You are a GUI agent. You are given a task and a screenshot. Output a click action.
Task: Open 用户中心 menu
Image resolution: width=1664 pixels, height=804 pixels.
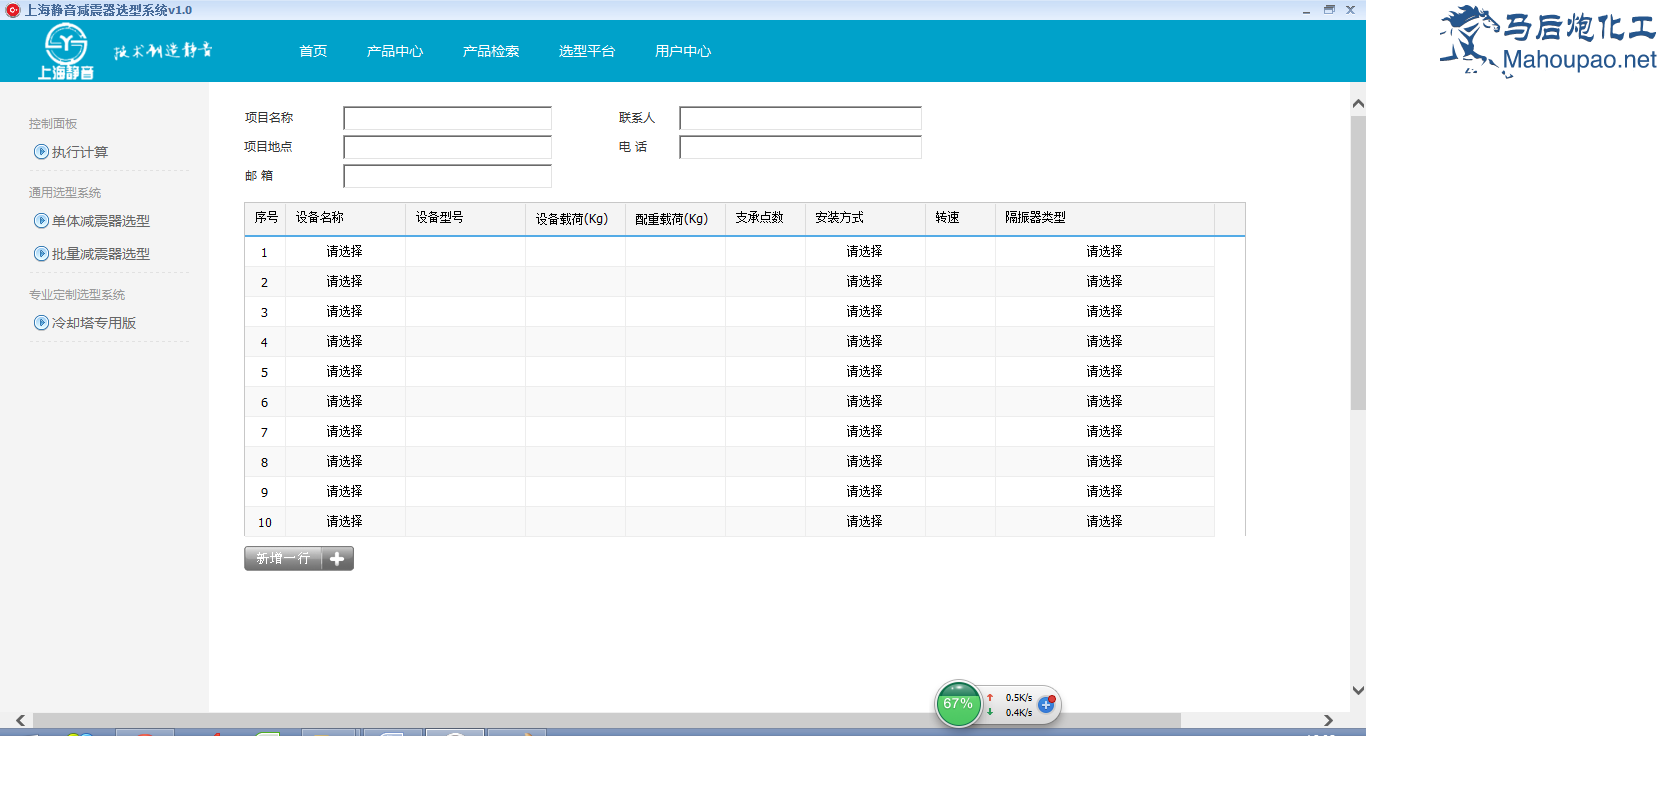pyautogui.click(x=683, y=51)
